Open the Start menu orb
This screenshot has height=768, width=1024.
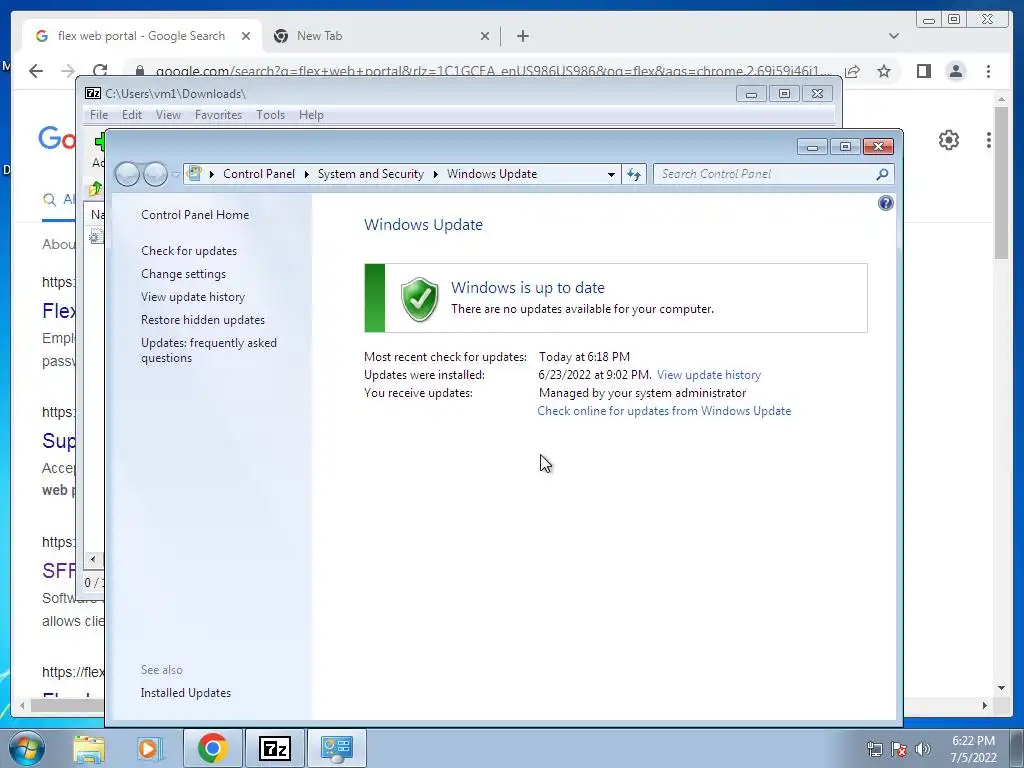click(27, 748)
